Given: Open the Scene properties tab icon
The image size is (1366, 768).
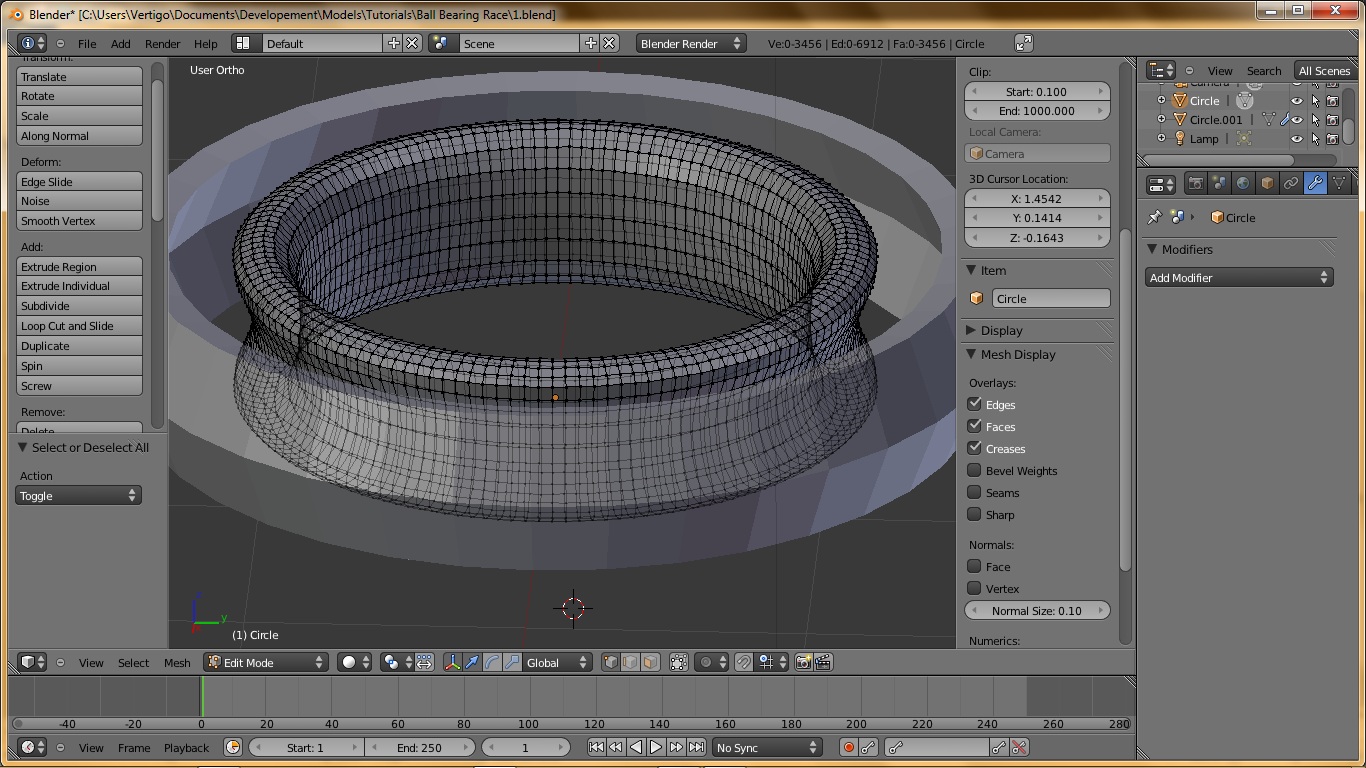Looking at the screenshot, I should click(x=1219, y=184).
